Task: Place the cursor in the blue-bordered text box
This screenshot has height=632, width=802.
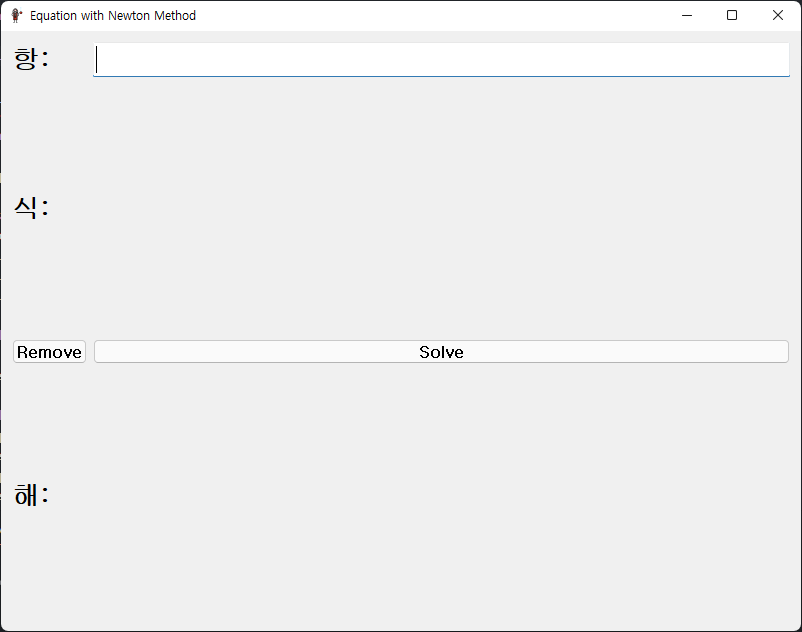Action: (440, 59)
